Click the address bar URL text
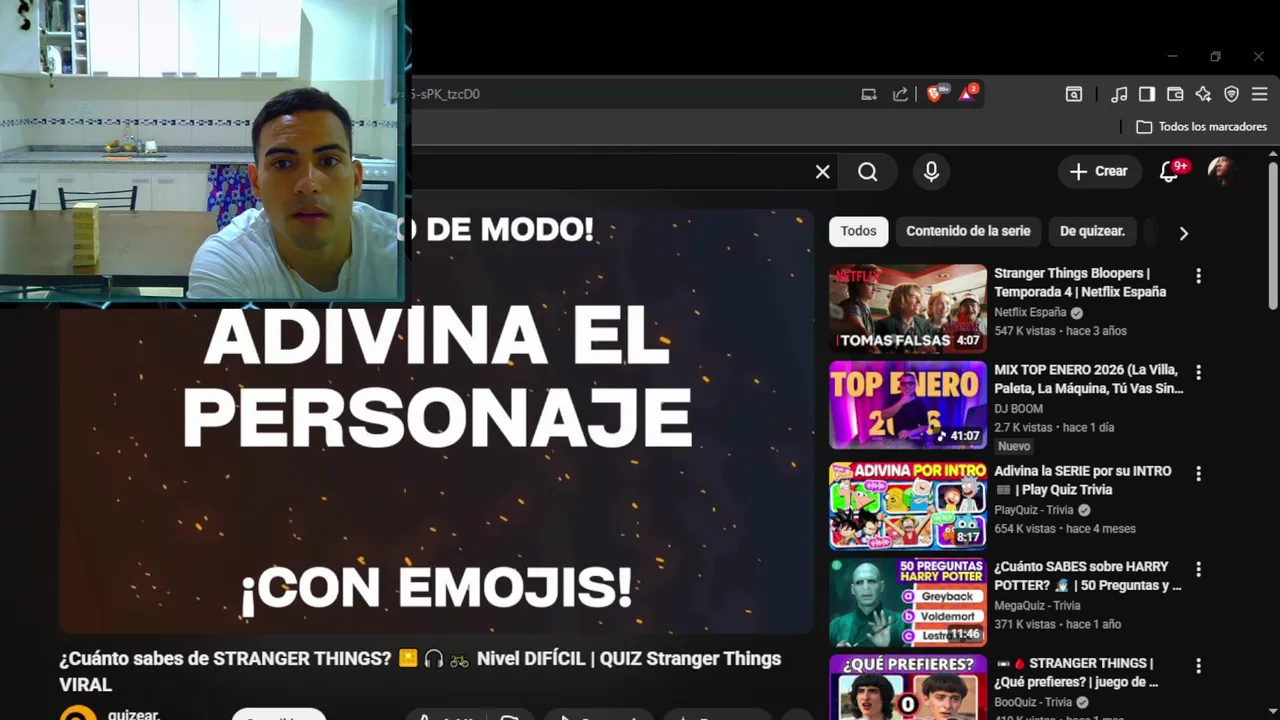 [x=447, y=94]
